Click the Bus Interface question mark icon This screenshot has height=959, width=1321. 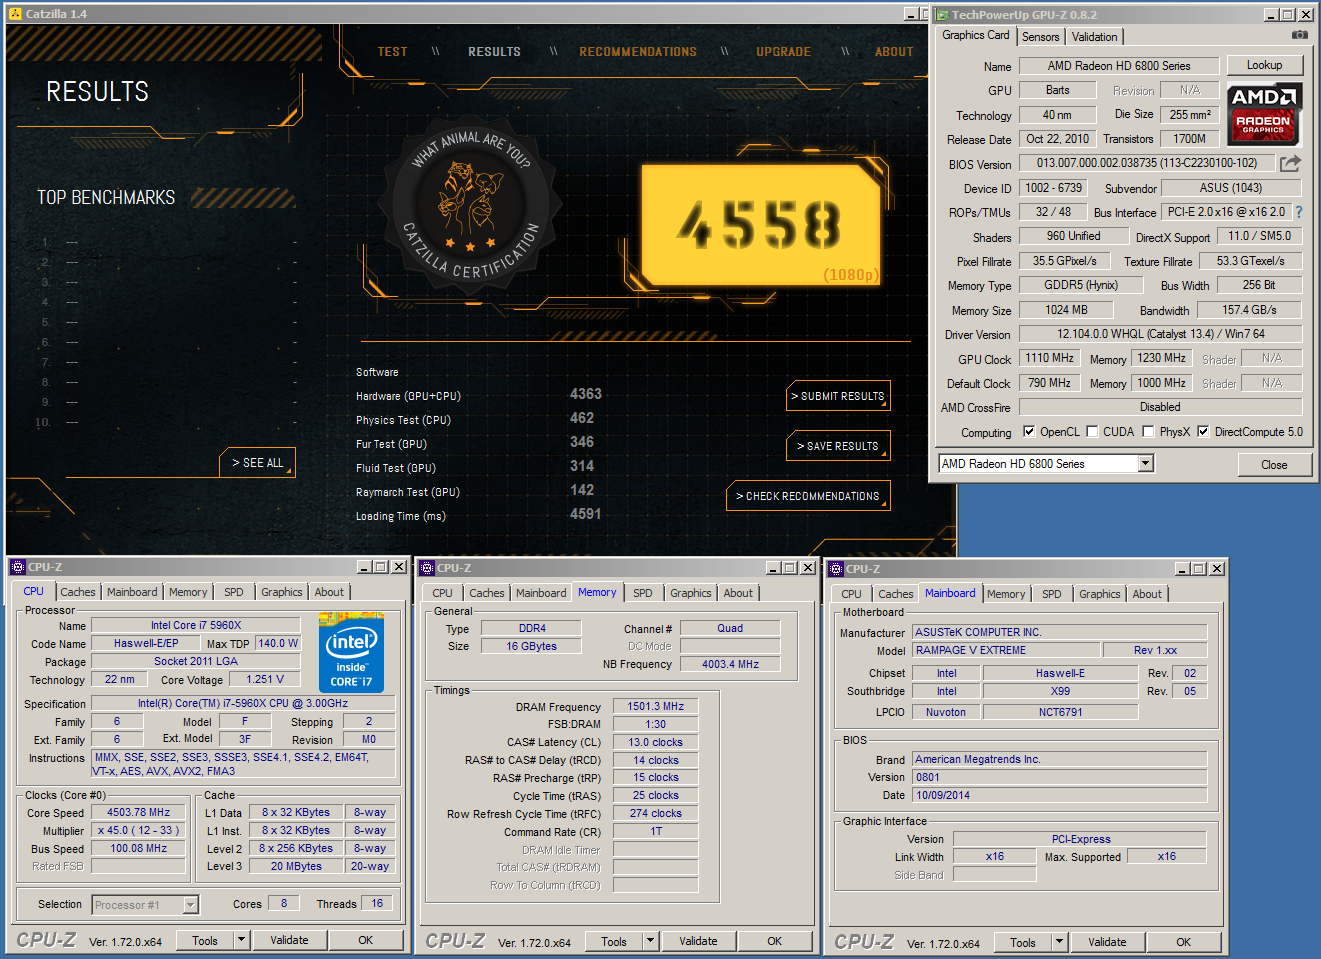1299,212
